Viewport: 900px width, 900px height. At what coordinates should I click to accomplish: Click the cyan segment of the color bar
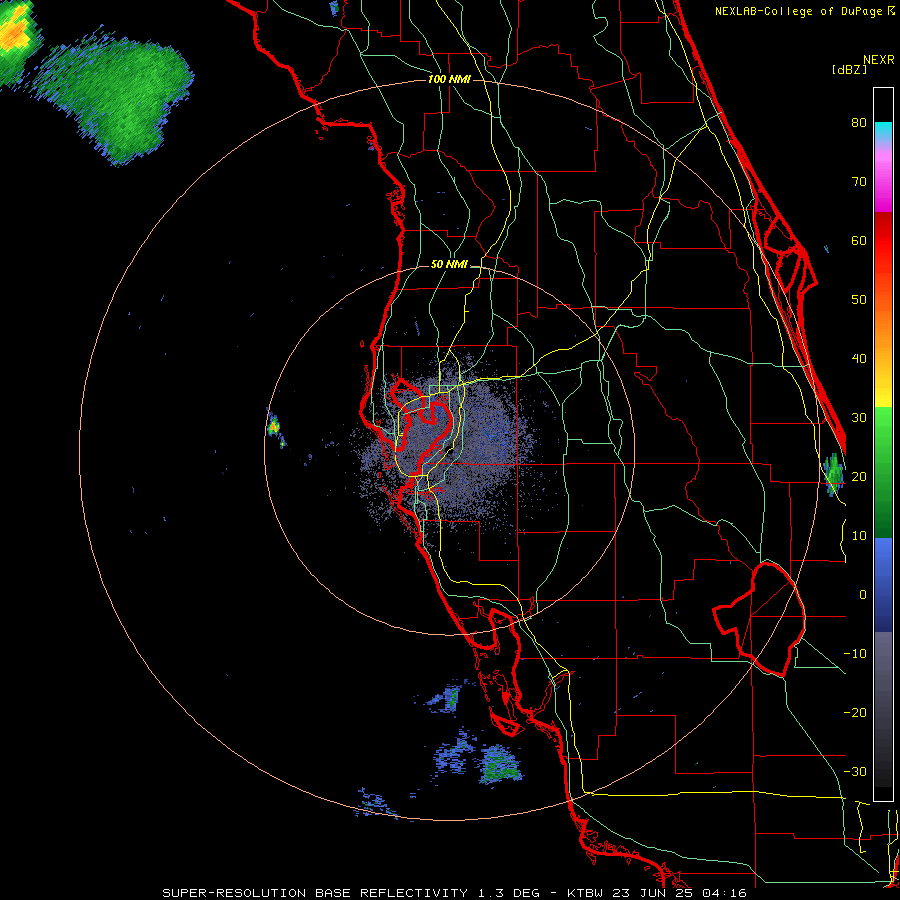[x=883, y=132]
